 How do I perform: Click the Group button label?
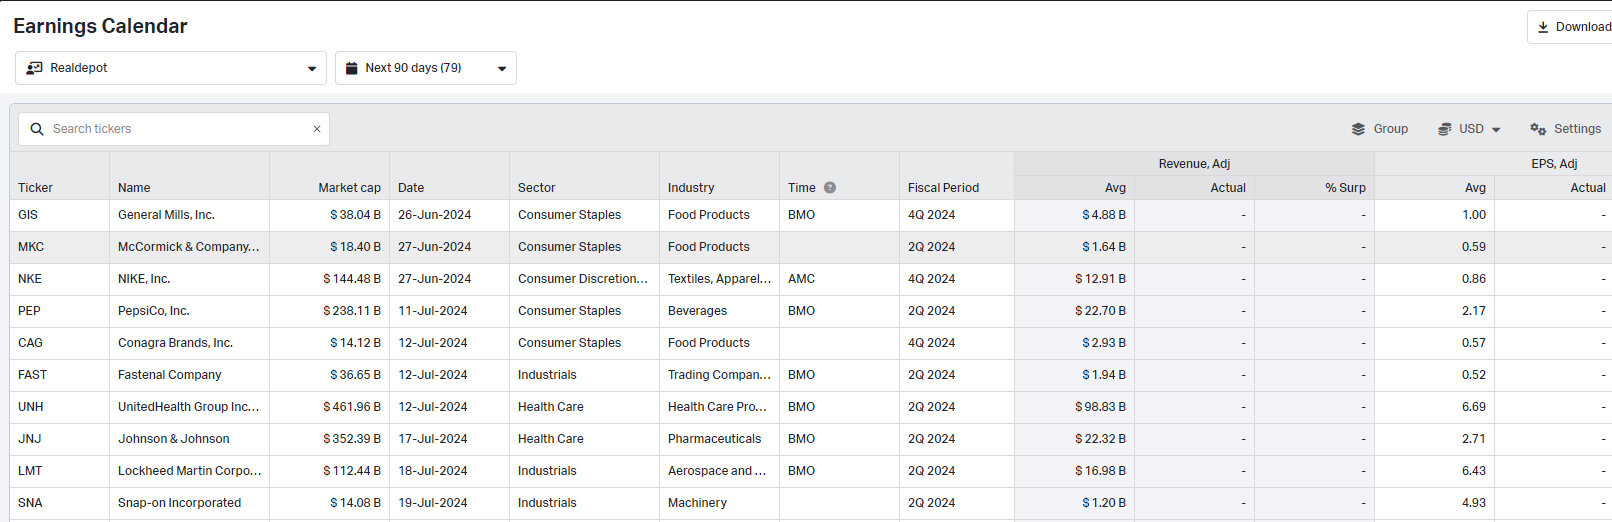(x=1390, y=129)
